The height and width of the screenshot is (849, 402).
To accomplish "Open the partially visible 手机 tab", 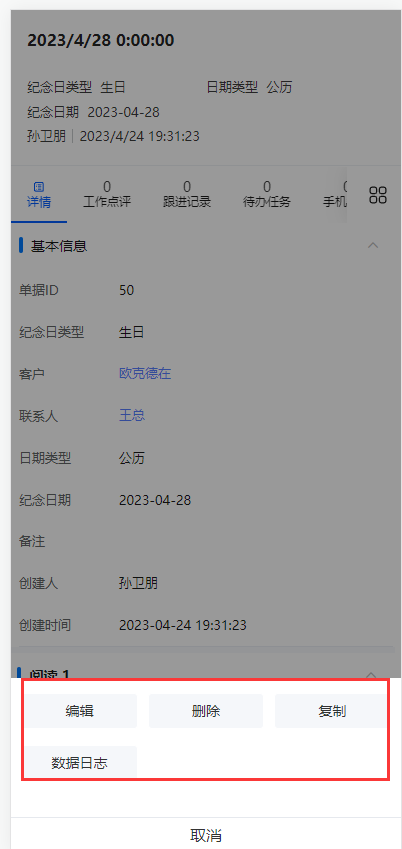I will [335, 195].
